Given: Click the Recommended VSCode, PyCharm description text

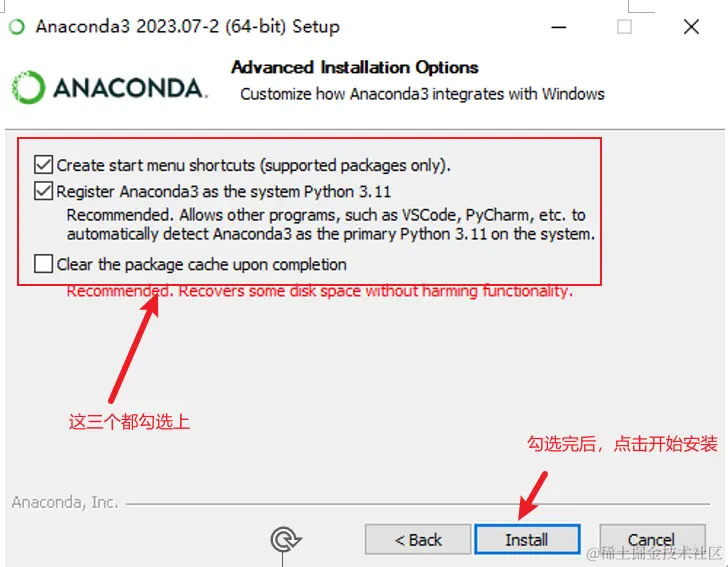Looking at the screenshot, I should [x=331, y=224].
